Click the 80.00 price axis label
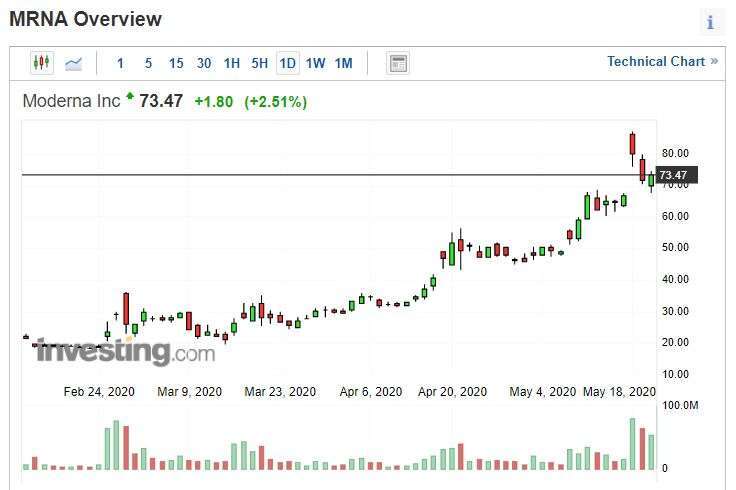The height and width of the screenshot is (490, 736). point(675,153)
